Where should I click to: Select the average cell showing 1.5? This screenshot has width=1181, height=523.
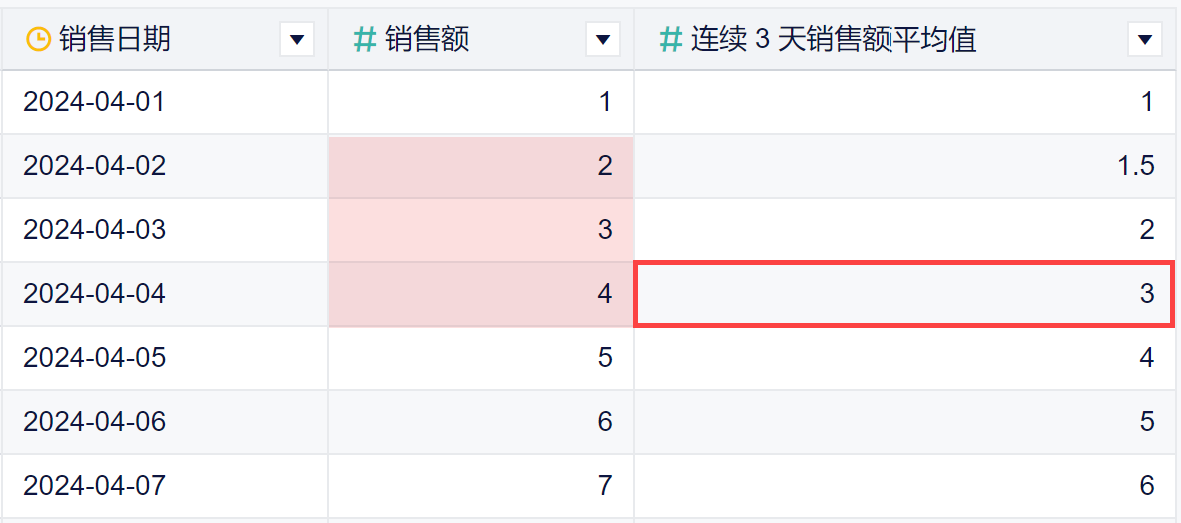tap(903, 166)
